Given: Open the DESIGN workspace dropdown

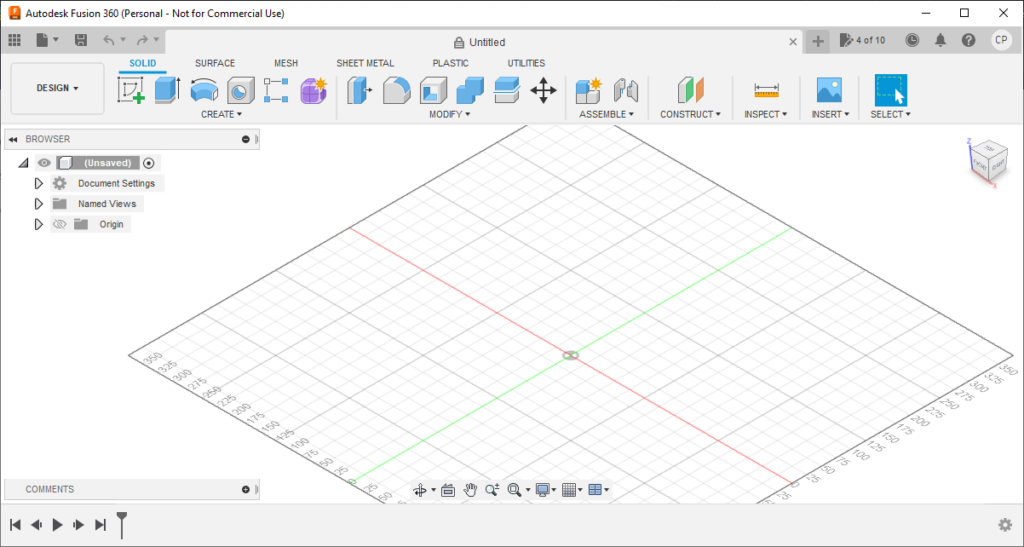Looking at the screenshot, I should (x=57, y=88).
